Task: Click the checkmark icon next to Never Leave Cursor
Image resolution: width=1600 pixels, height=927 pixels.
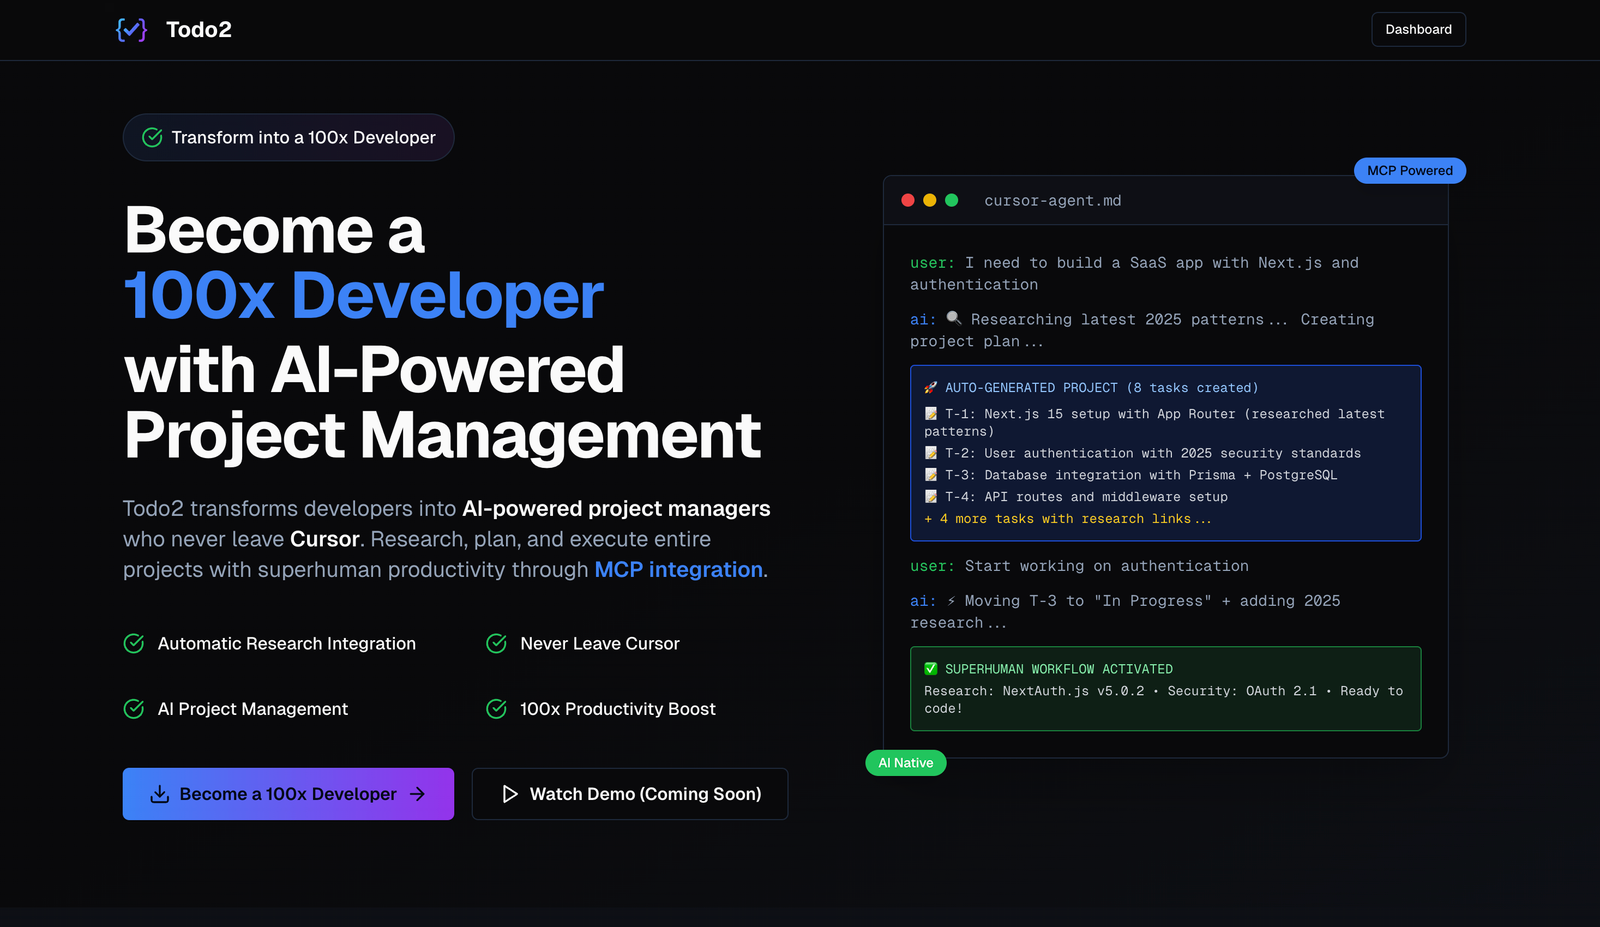Action: click(496, 643)
